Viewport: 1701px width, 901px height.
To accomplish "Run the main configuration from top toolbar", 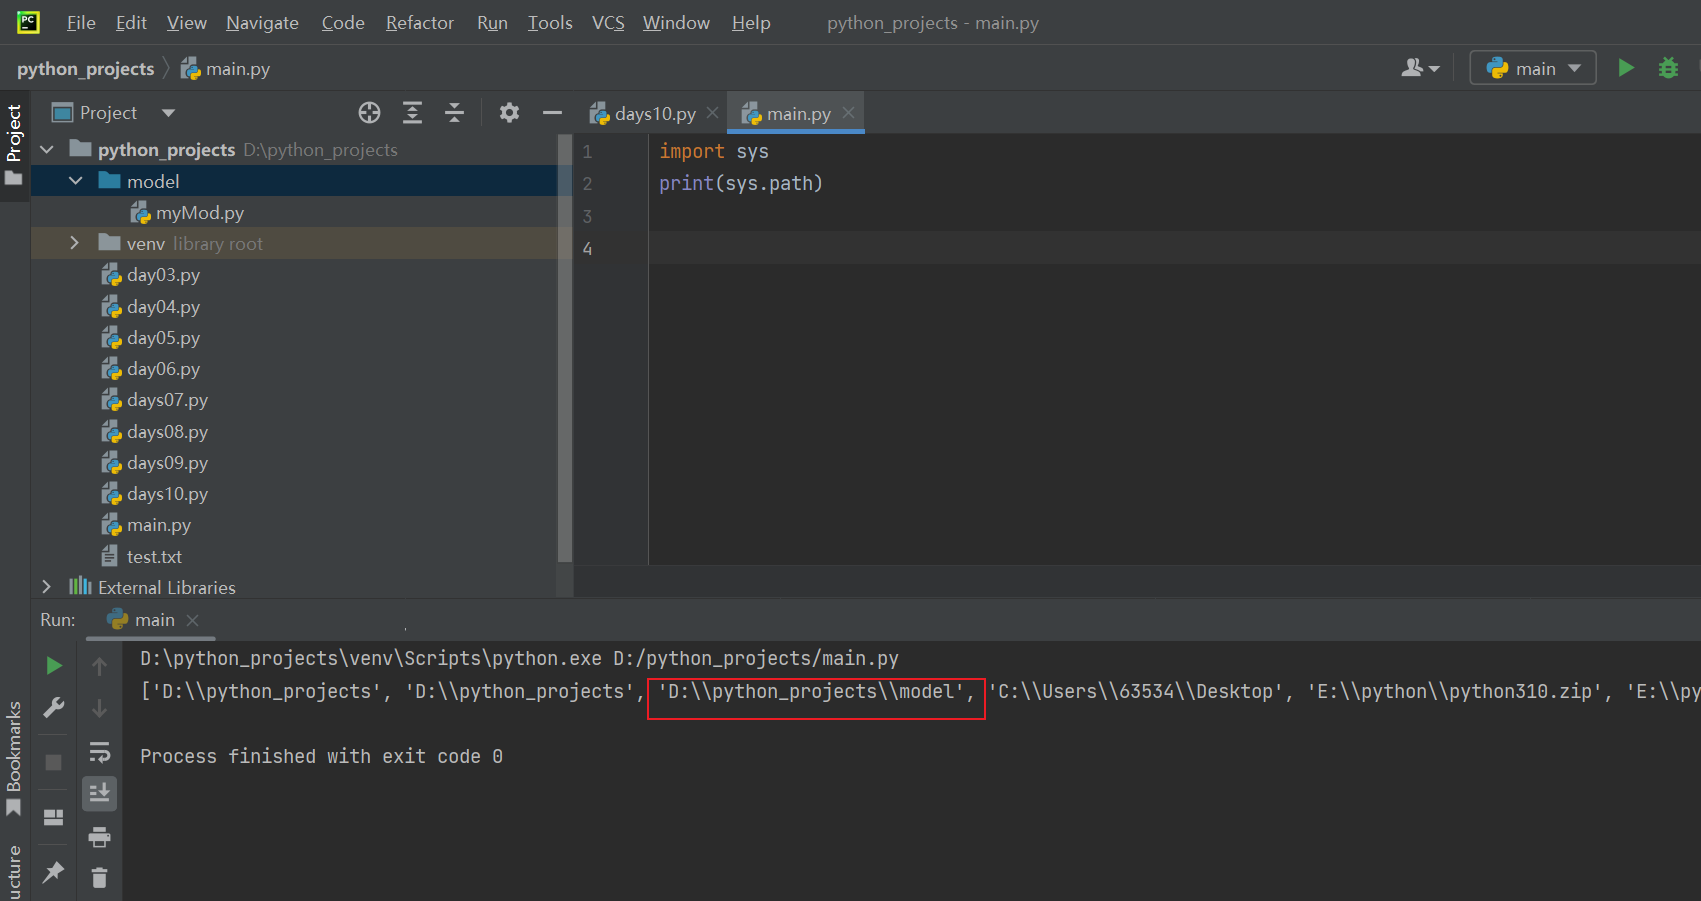I will click(x=1626, y=68).
